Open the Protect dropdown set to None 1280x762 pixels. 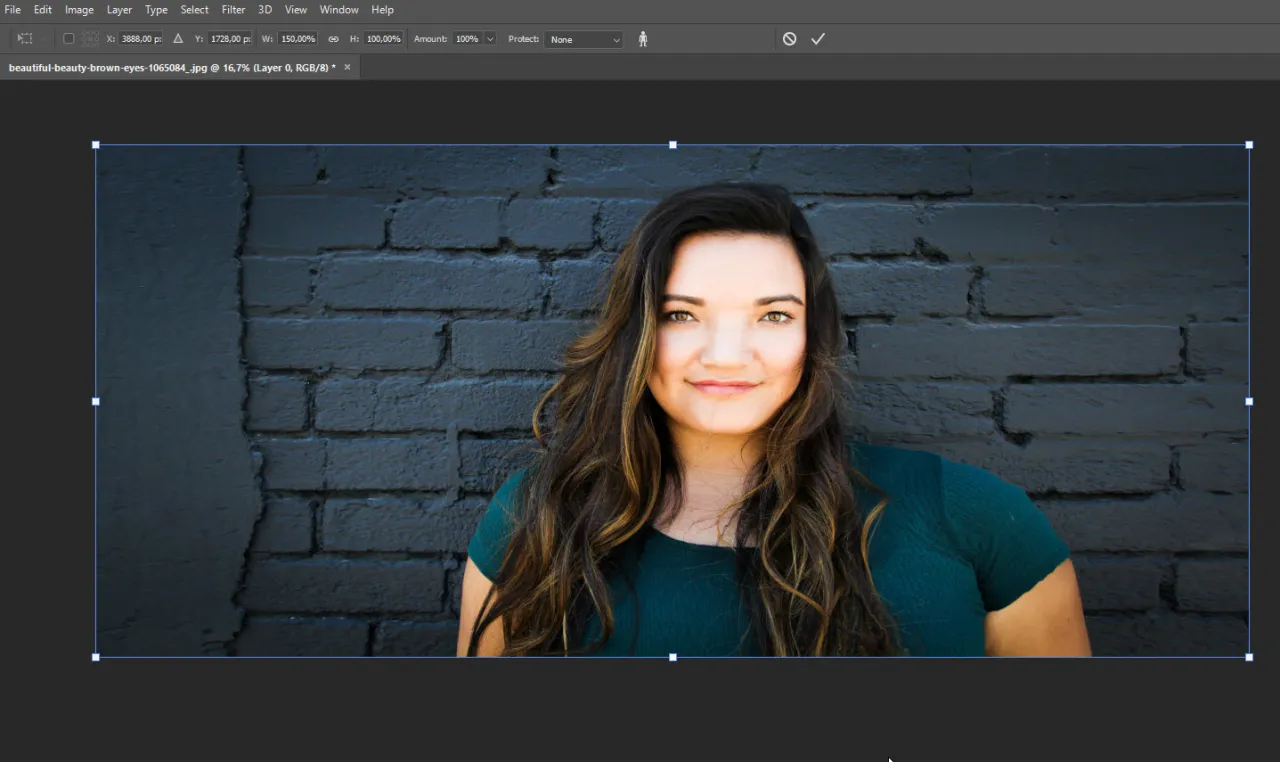583,40
